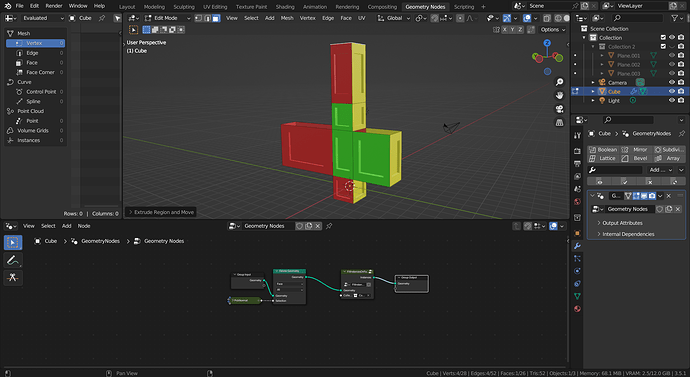Screen dimensions: 690x377
Task: Expand Extrude Region and Move operator panel
Action: (x=161, y=212)
